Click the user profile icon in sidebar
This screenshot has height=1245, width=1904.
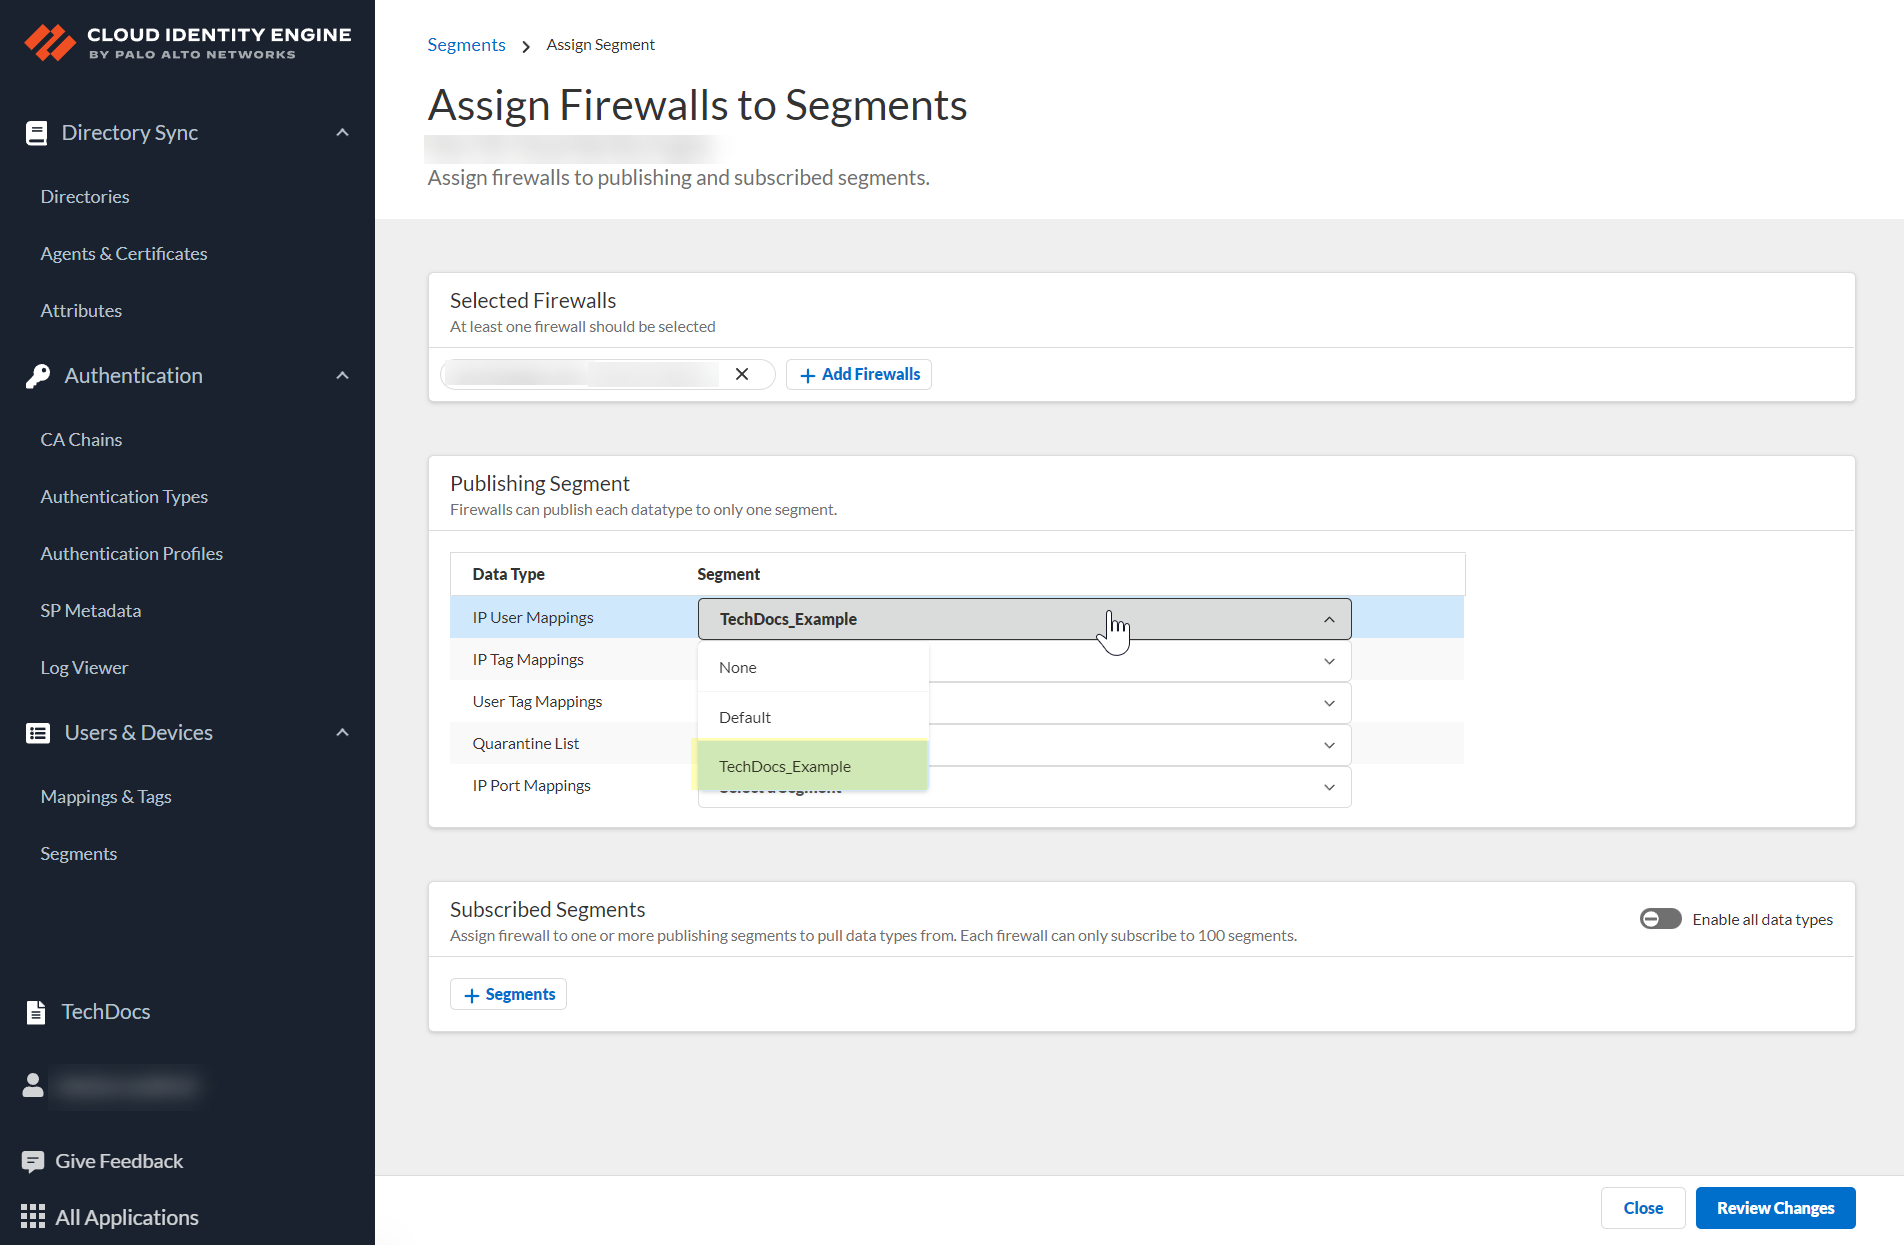click(33, 1085)
